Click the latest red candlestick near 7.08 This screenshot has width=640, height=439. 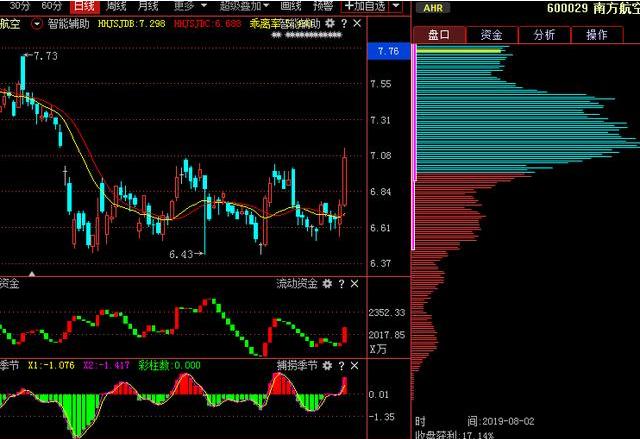pos(344,181)
